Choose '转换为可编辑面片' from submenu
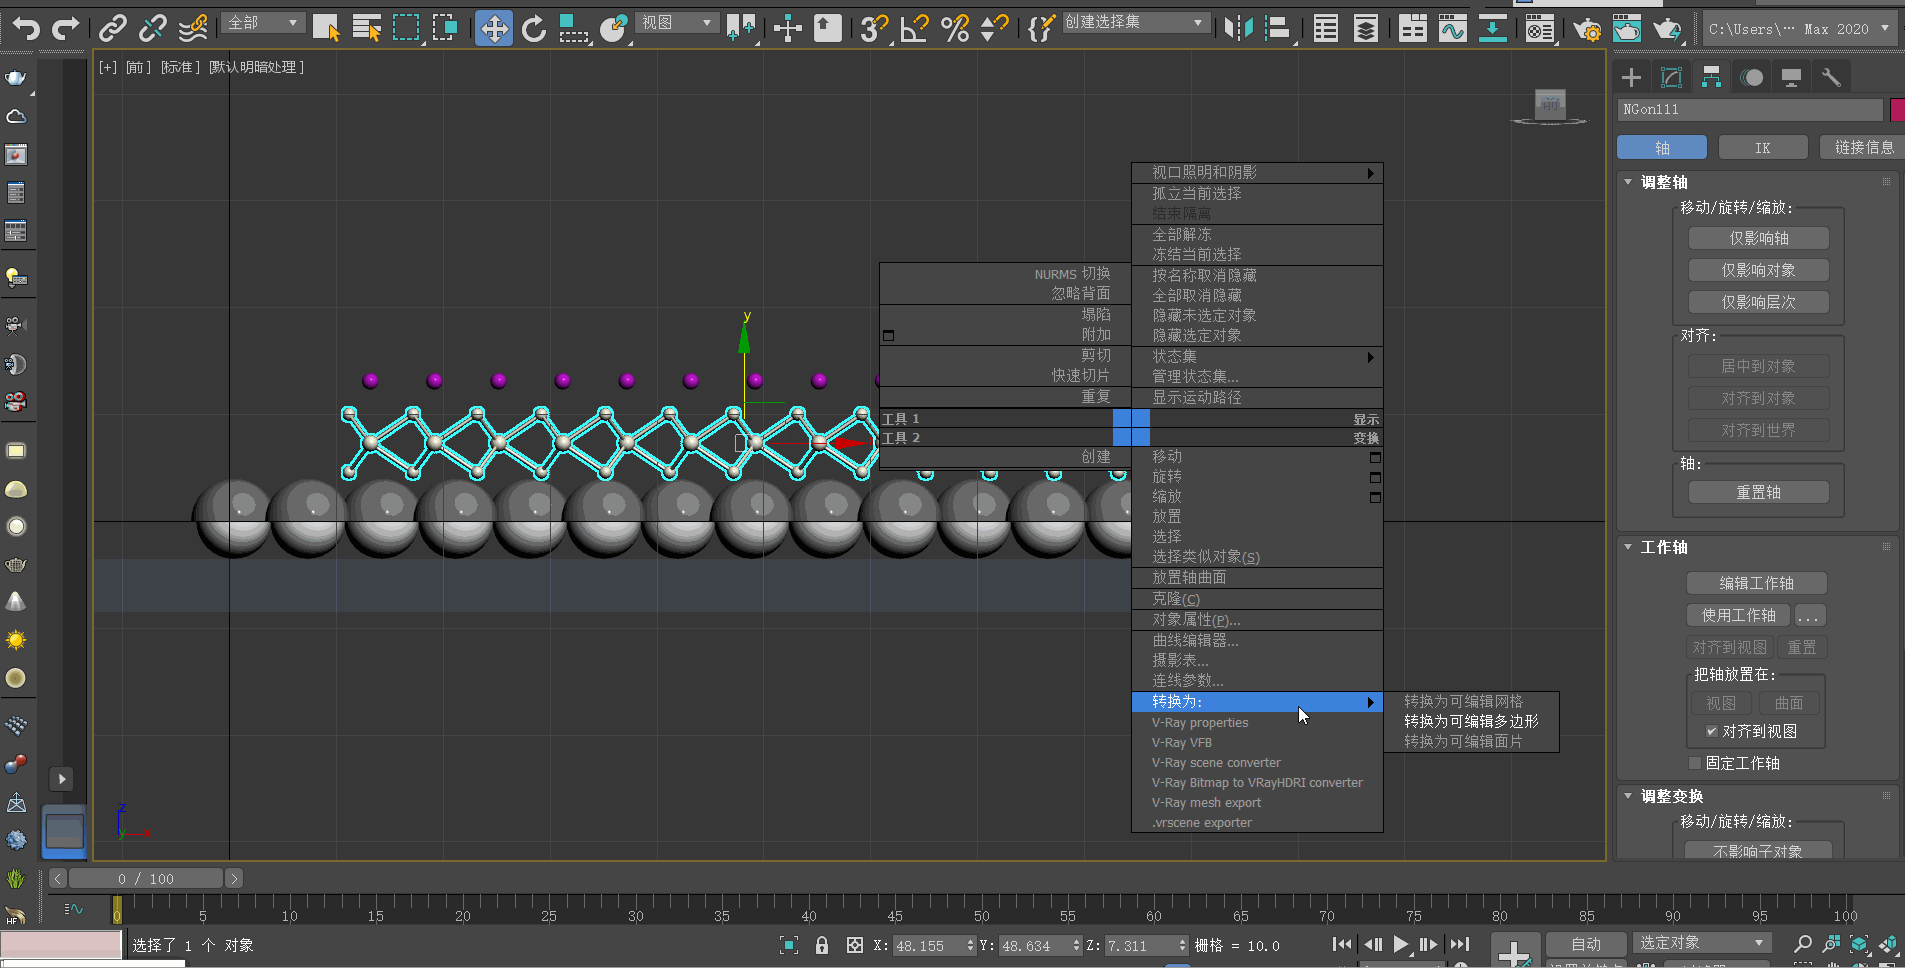 pos(1471,741)
